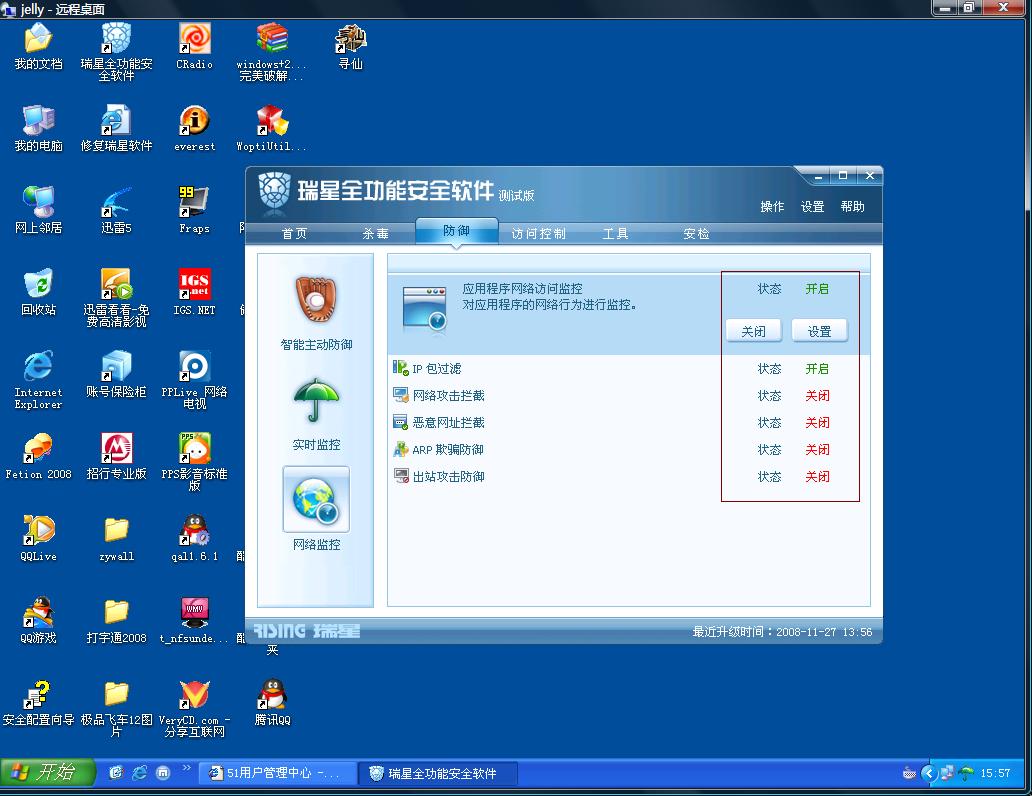Viewport: 1032px width, 796px height.
Task: Switch to 51用户管理中心 taskbar window
Action: pyautogui.click(x=277, y=773)
